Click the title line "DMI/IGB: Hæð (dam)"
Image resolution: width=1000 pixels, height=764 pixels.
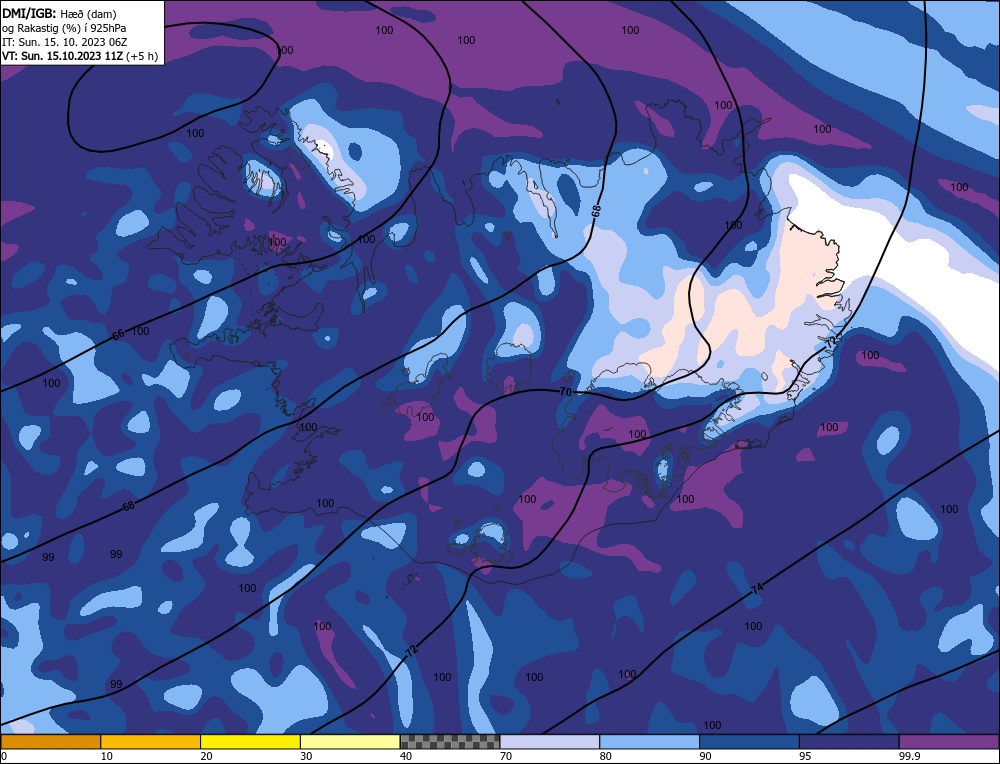pos(59,13)
